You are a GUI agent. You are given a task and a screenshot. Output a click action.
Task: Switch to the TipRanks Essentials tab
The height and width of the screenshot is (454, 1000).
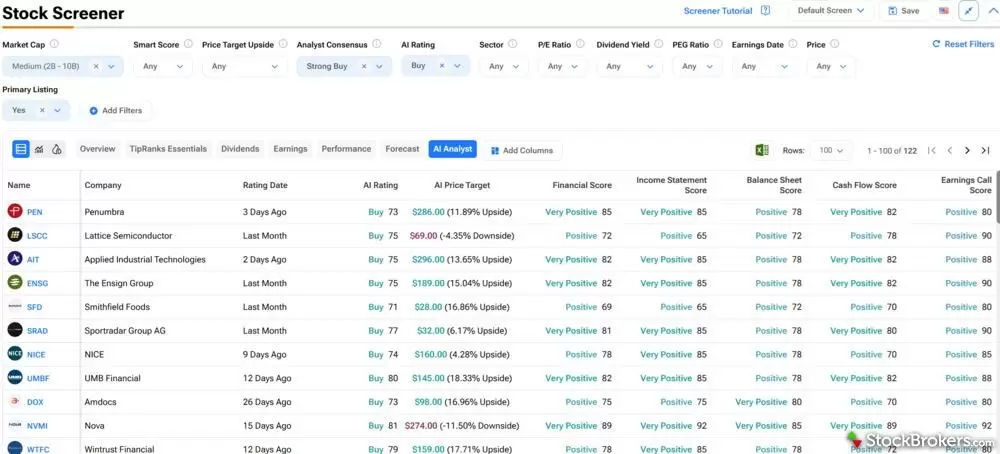click(168, 149)
